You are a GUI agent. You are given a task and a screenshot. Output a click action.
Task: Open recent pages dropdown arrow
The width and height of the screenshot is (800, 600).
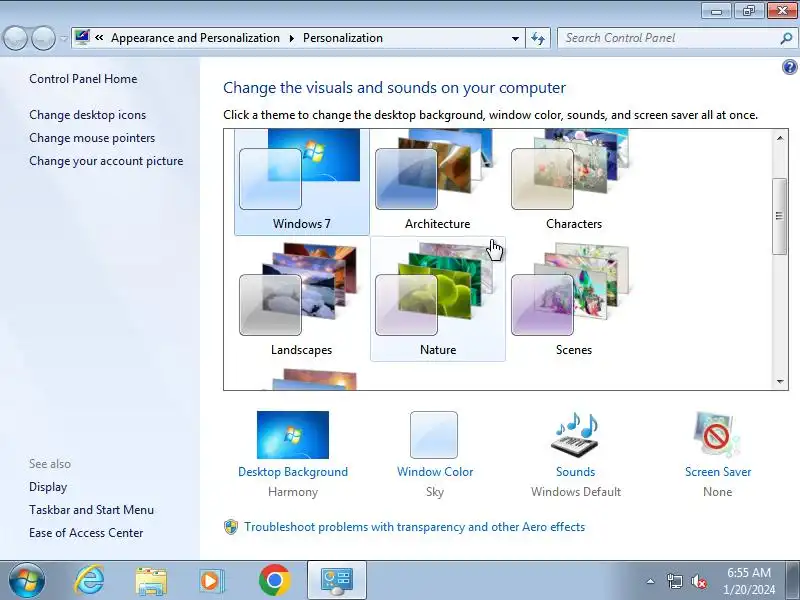coord(63,39)
